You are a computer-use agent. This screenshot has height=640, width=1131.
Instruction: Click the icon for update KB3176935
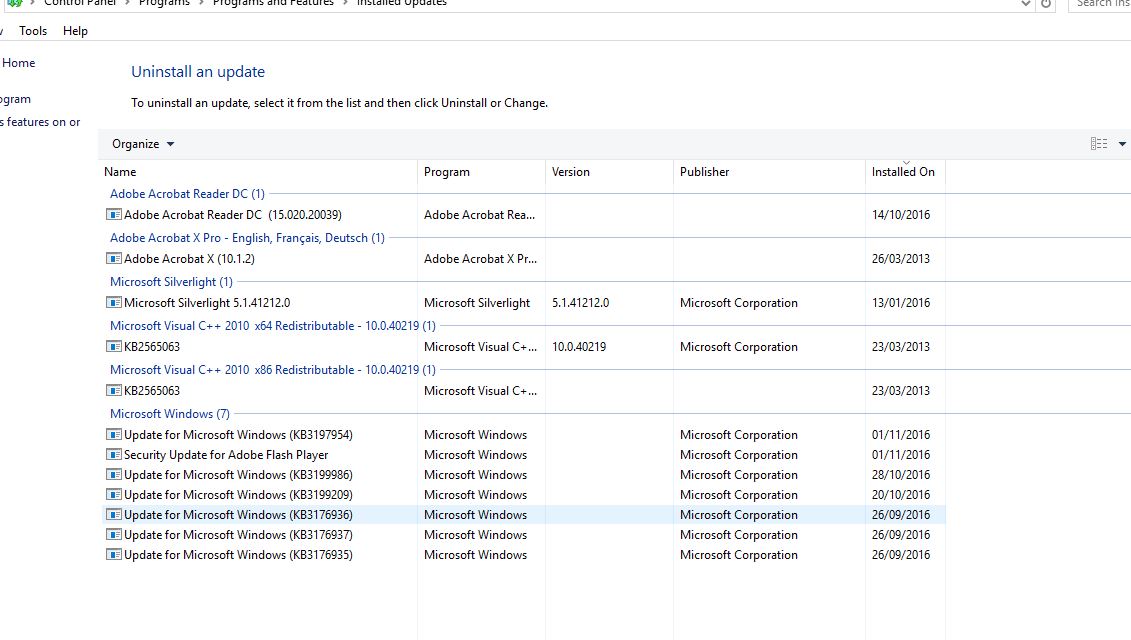(113, 554)
